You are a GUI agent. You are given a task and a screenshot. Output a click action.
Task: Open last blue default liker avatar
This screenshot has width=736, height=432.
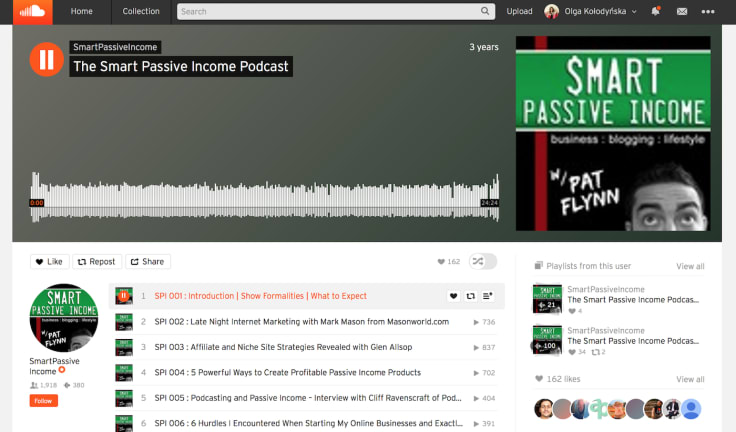(691, 409)
